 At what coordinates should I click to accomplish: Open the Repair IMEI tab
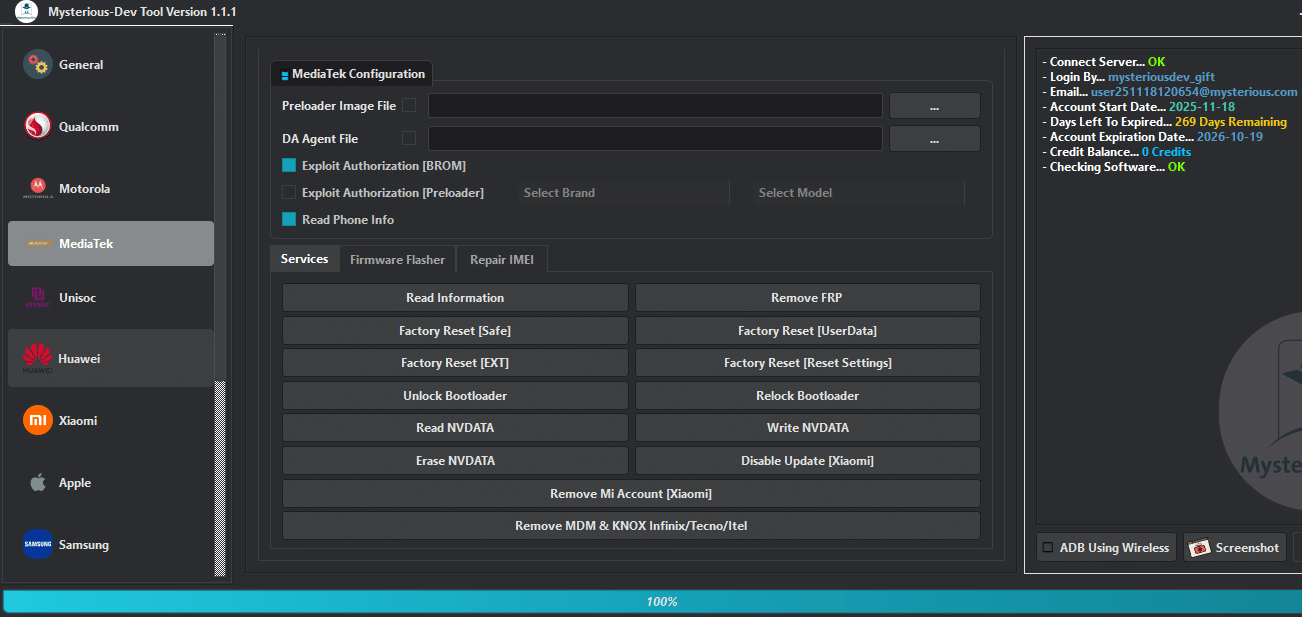pos(501,258)
